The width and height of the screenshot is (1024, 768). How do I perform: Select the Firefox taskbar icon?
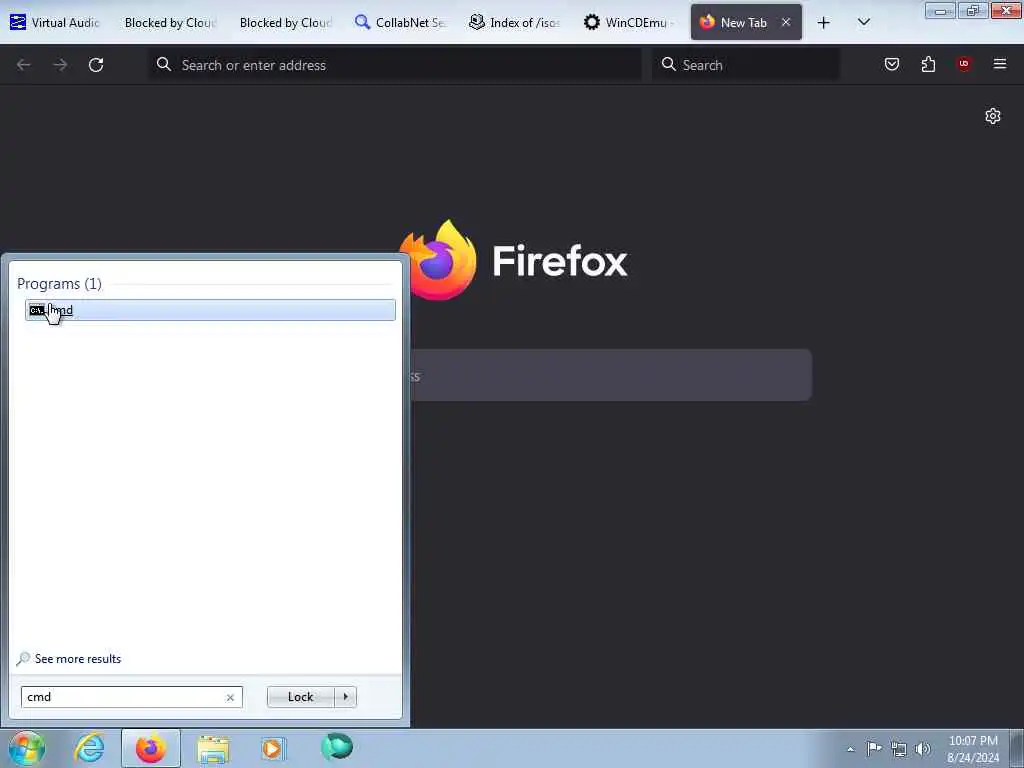pyautogui.click(x=151, y=748)
